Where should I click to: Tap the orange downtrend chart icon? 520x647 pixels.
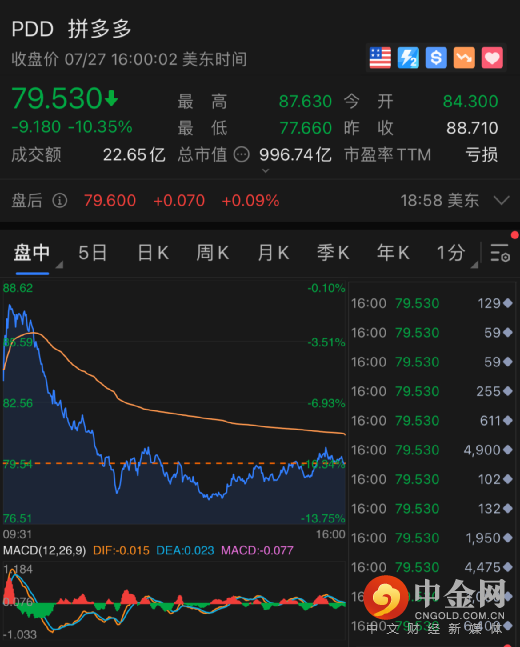pyautogui.click(x=464, y=57)
